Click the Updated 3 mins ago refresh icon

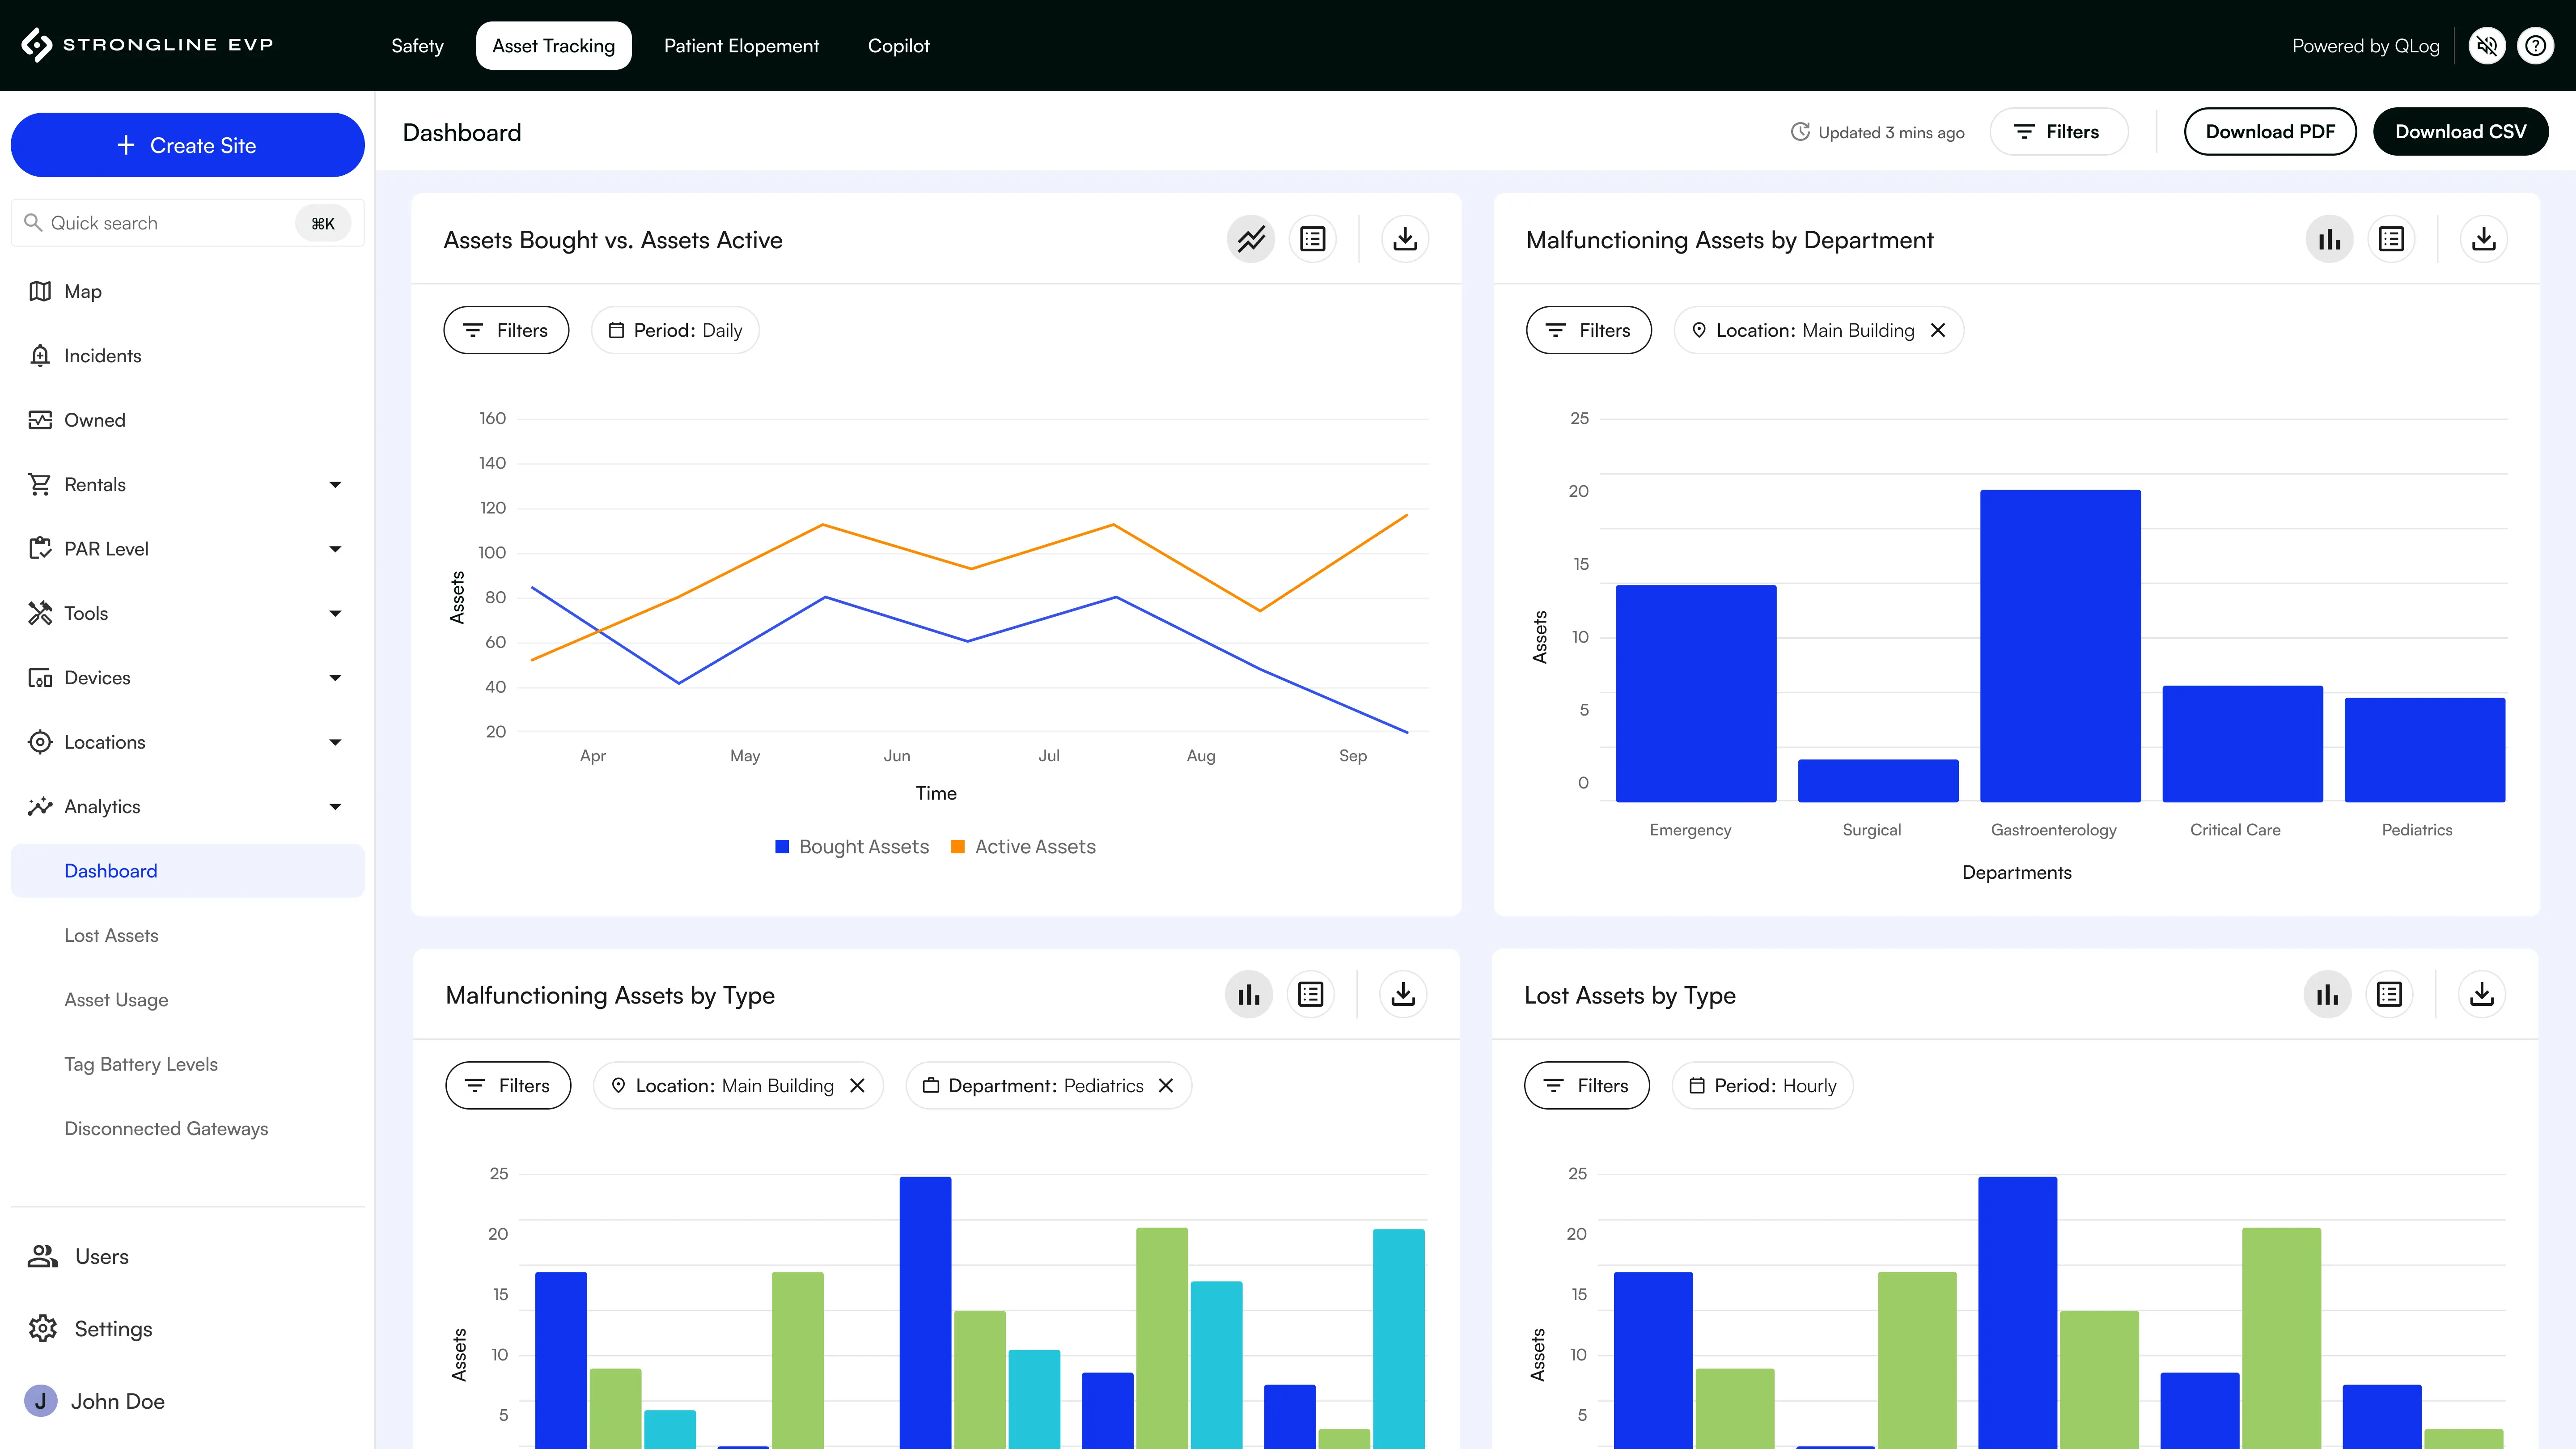pyautogui.click(x=1800, y=132)
